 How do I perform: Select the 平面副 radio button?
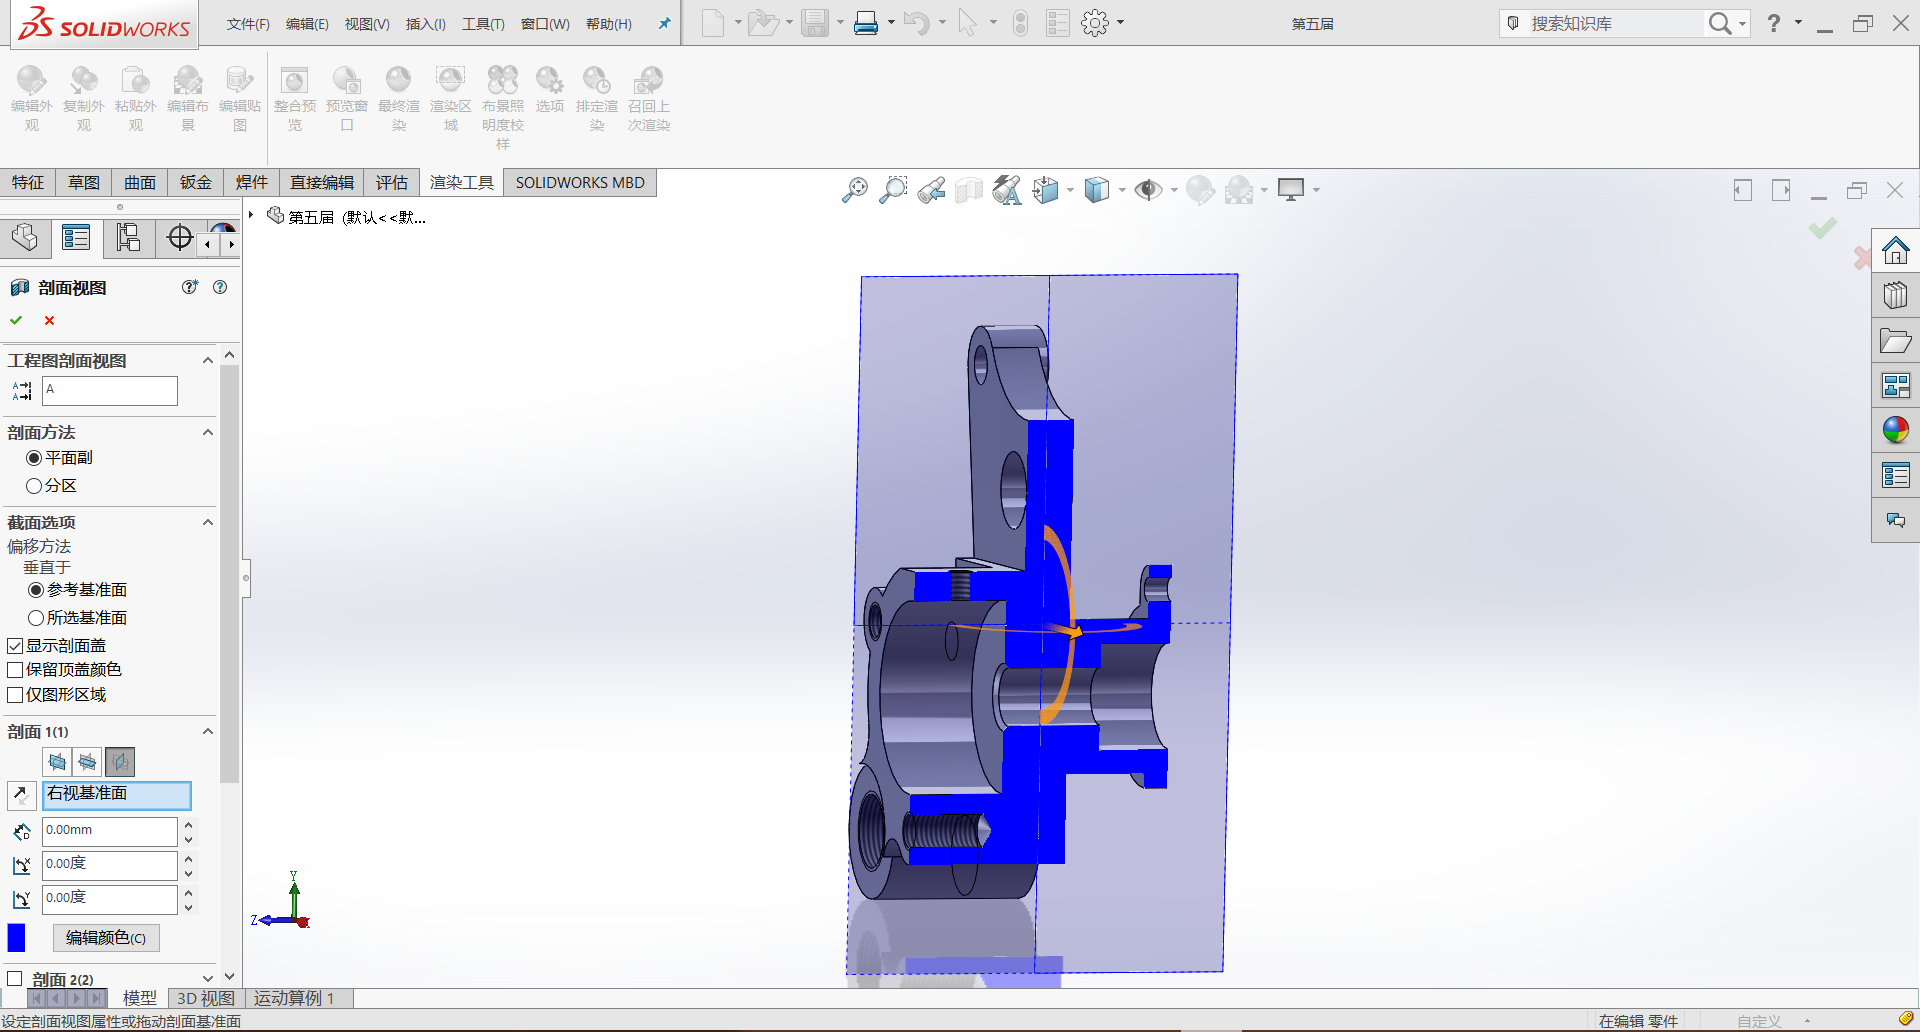34,458
